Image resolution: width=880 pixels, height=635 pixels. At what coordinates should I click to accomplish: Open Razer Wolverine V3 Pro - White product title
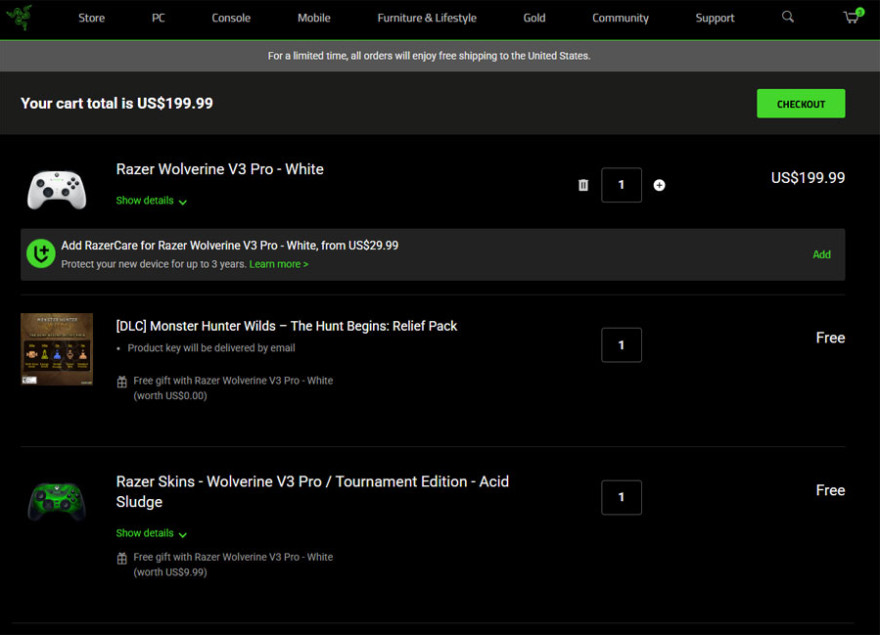[220, 169]
